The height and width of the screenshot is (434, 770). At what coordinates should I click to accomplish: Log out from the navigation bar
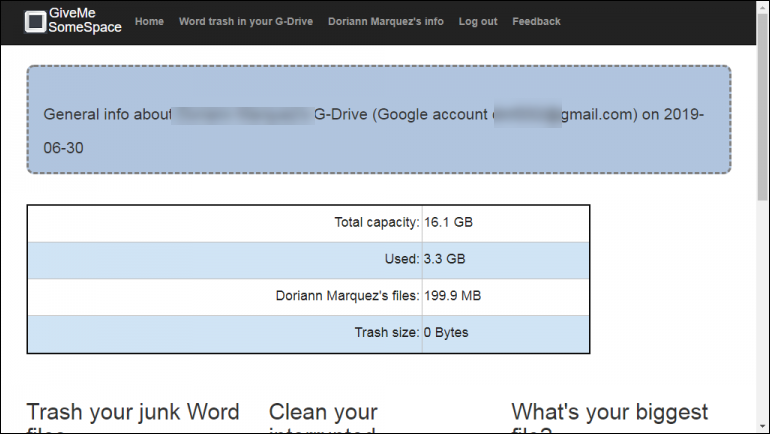point(477,21)
